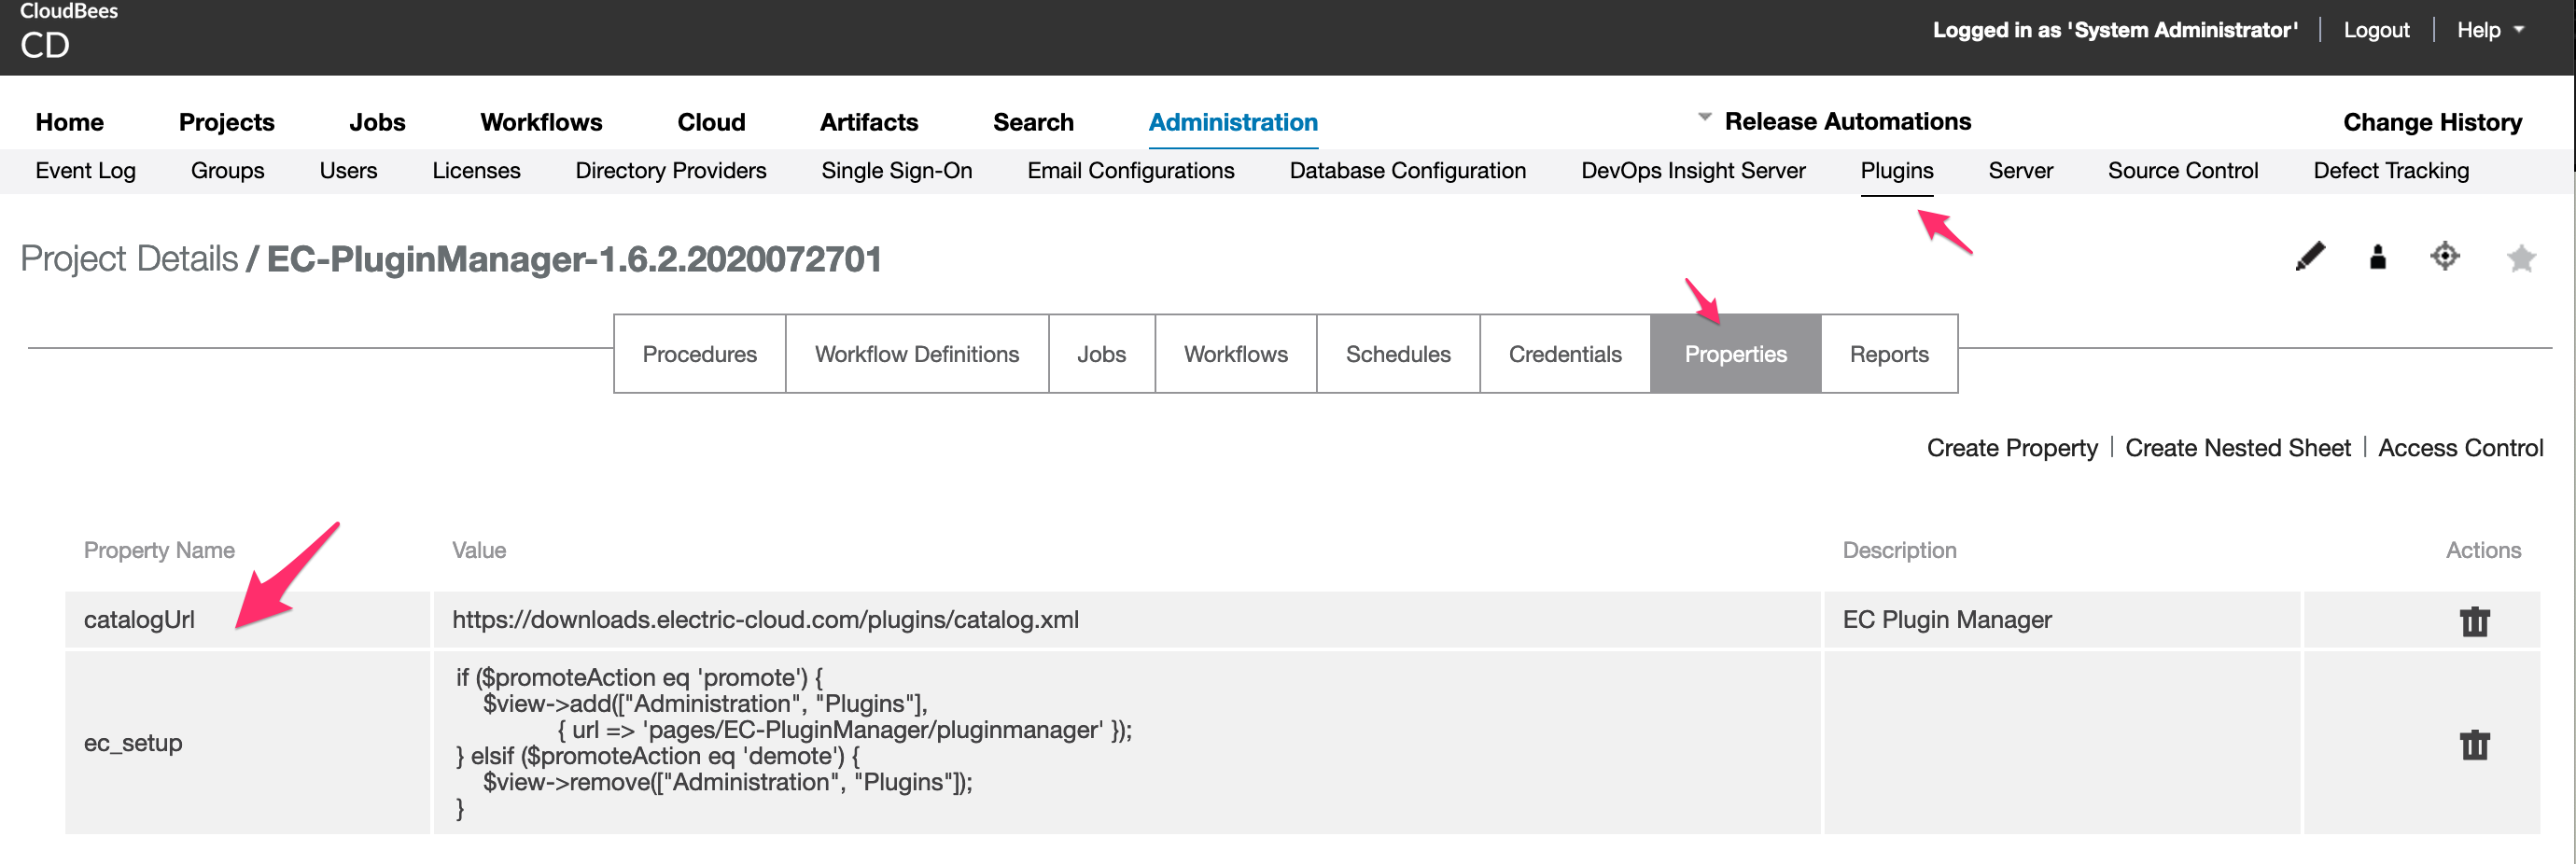
Task: Open the Home menu
Action: click(70, 122)
